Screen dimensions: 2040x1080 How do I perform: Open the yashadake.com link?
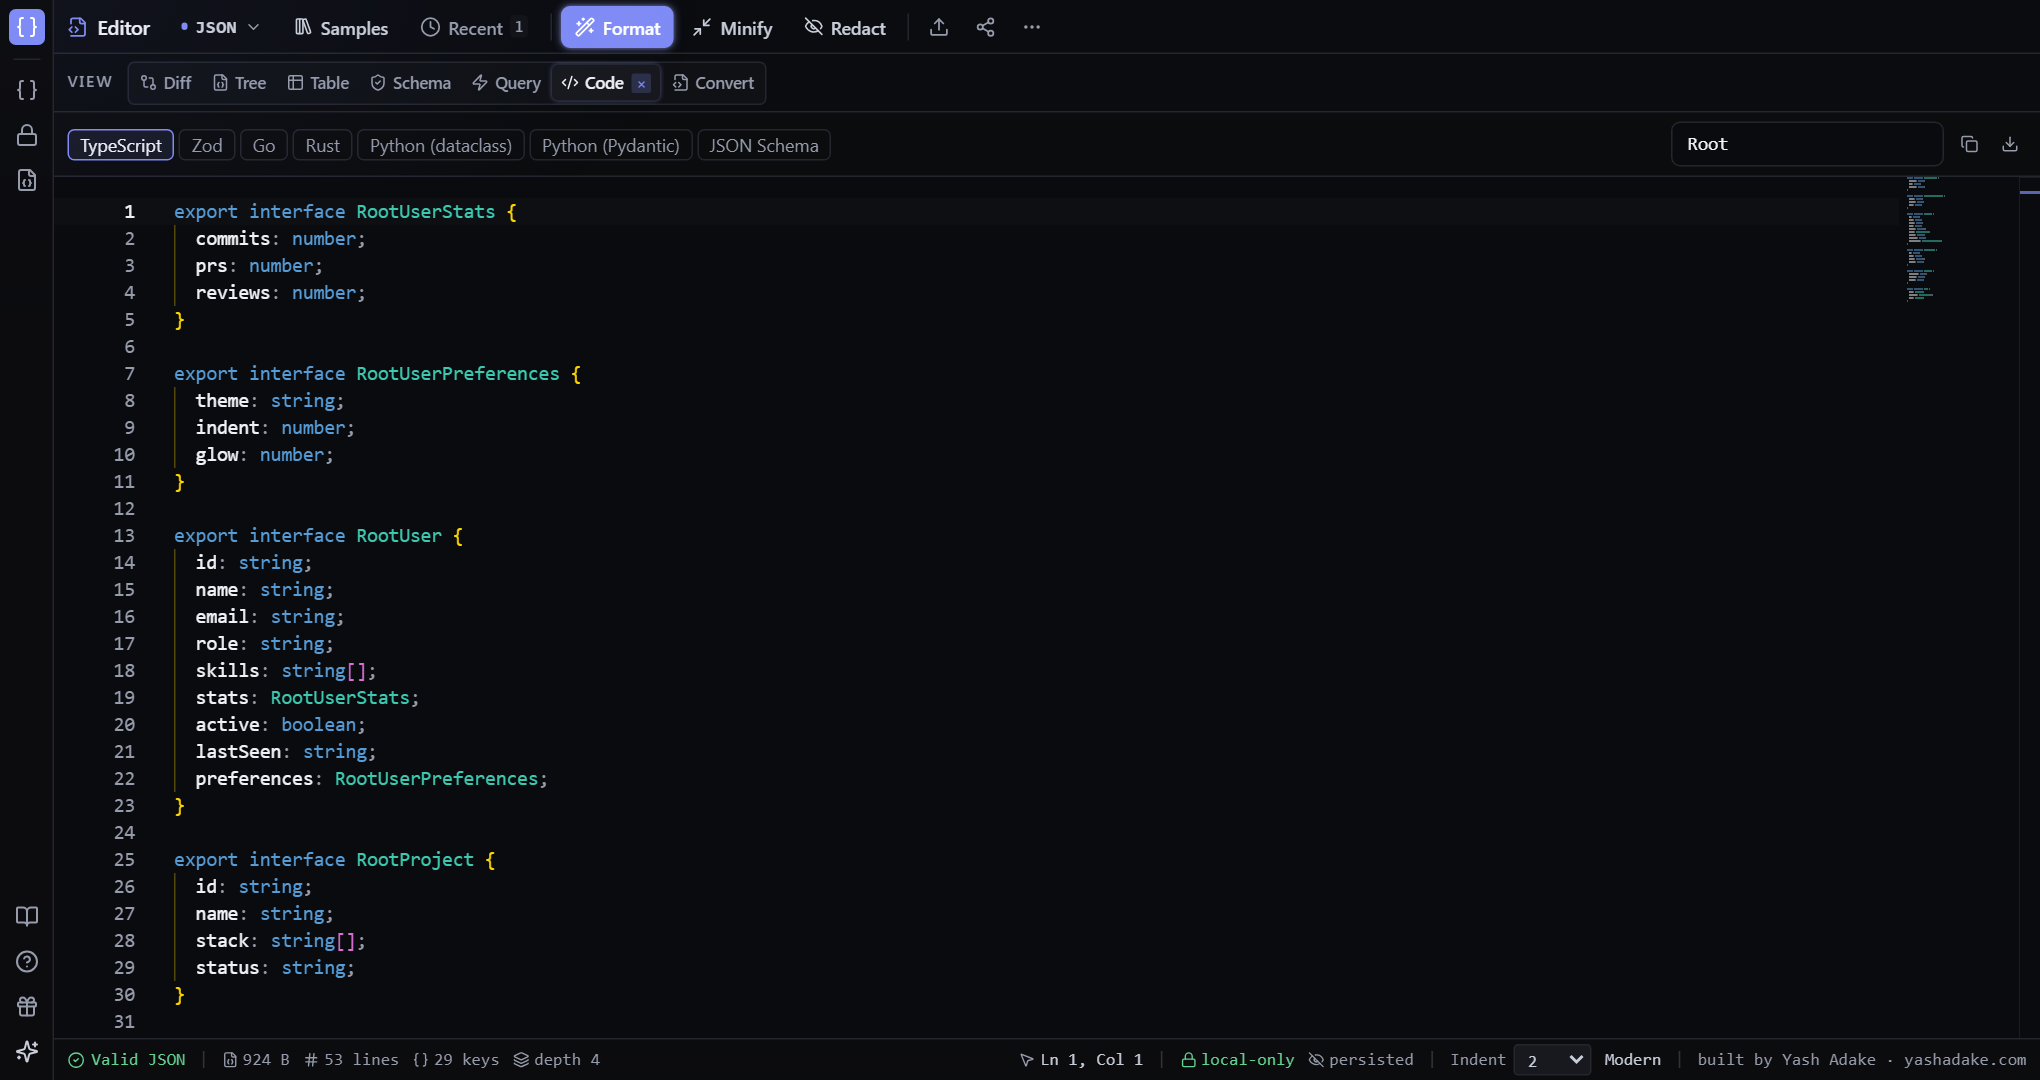1964,1060
